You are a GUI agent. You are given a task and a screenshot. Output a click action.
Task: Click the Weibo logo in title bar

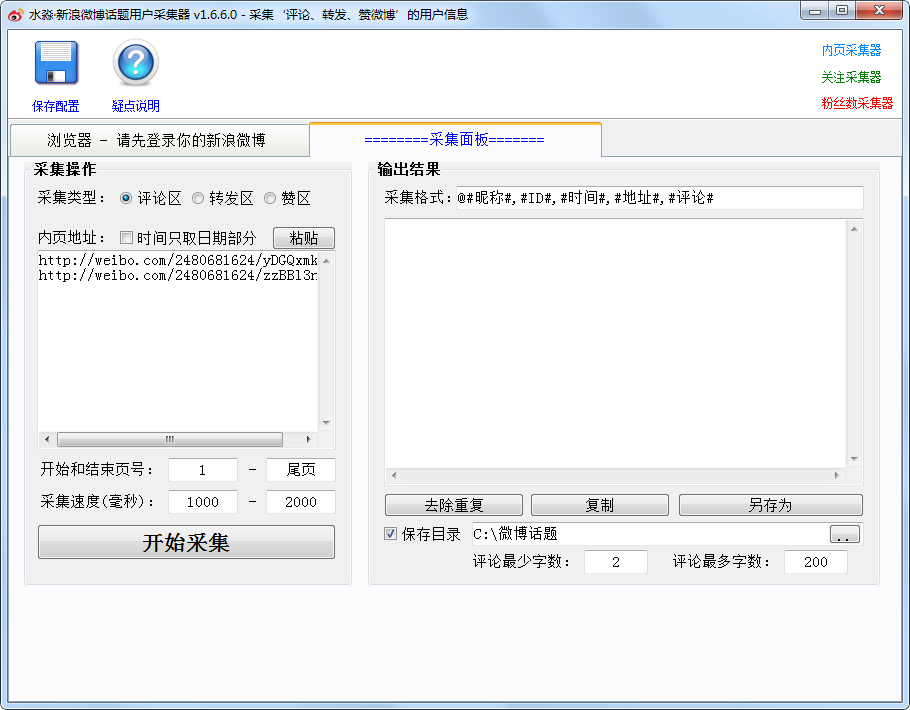[x=15, y=14]
